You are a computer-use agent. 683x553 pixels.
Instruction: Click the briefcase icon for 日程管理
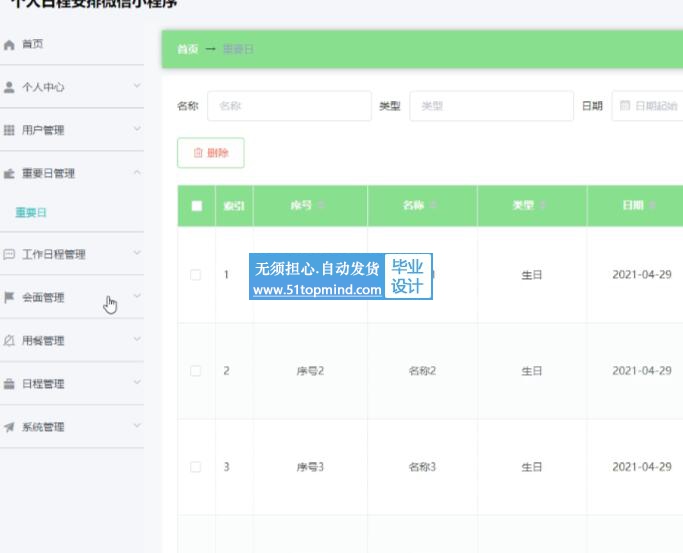tap(10, 384)
